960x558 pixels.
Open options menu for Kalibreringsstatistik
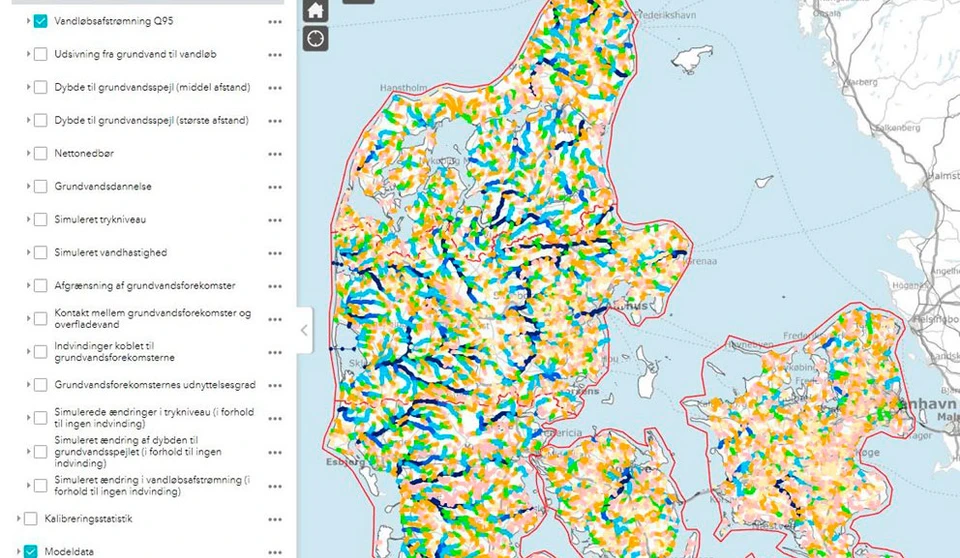[275, 519]
